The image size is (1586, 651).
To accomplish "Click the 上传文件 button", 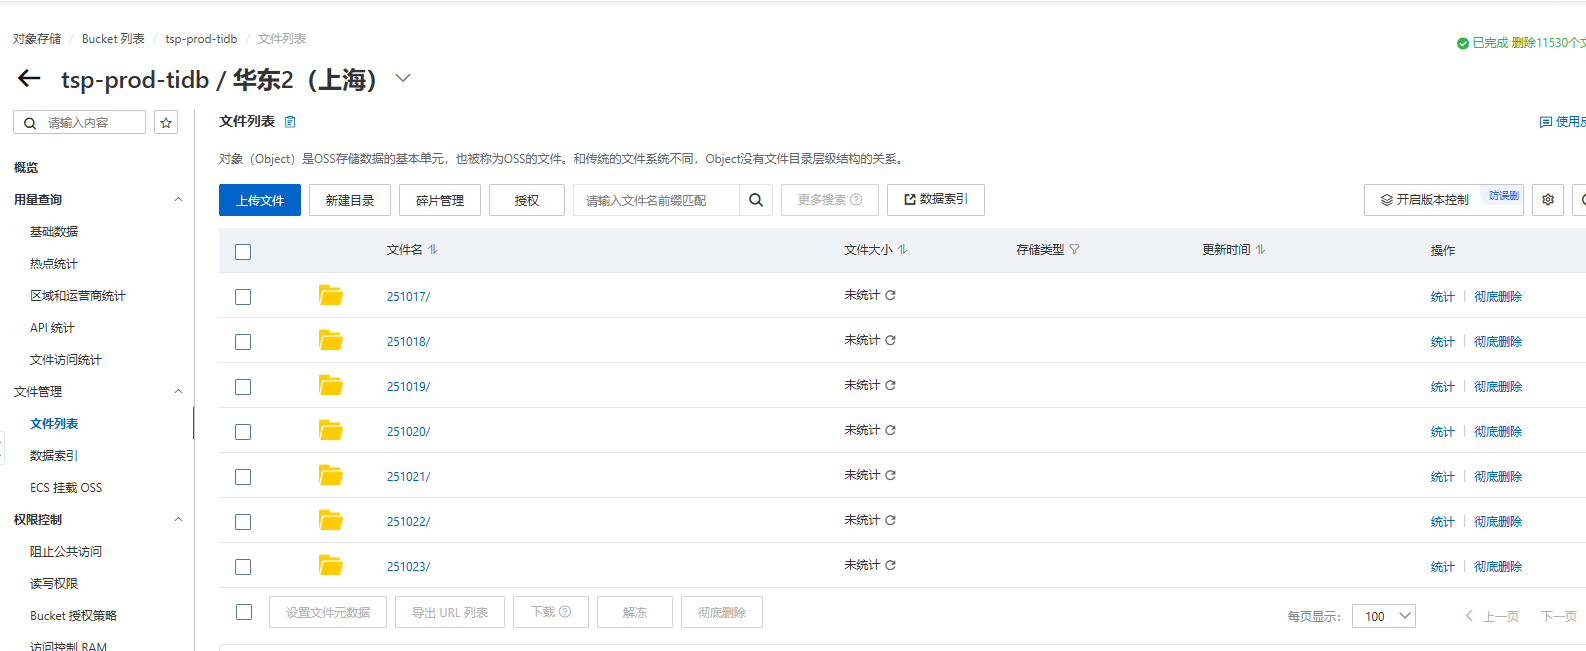I will point(260,200).
